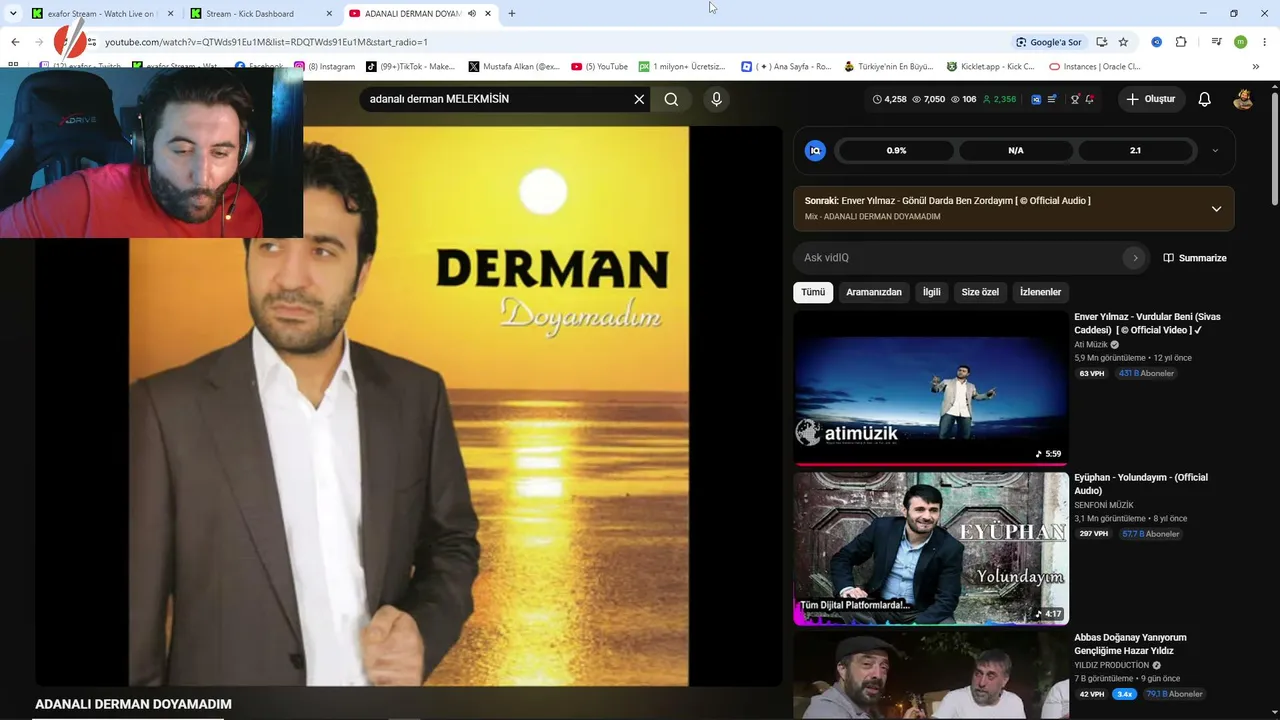Expand the vidIQ stats panel chevron
The height and width of the screenshot is (720, 1280).
point(1215,150)
